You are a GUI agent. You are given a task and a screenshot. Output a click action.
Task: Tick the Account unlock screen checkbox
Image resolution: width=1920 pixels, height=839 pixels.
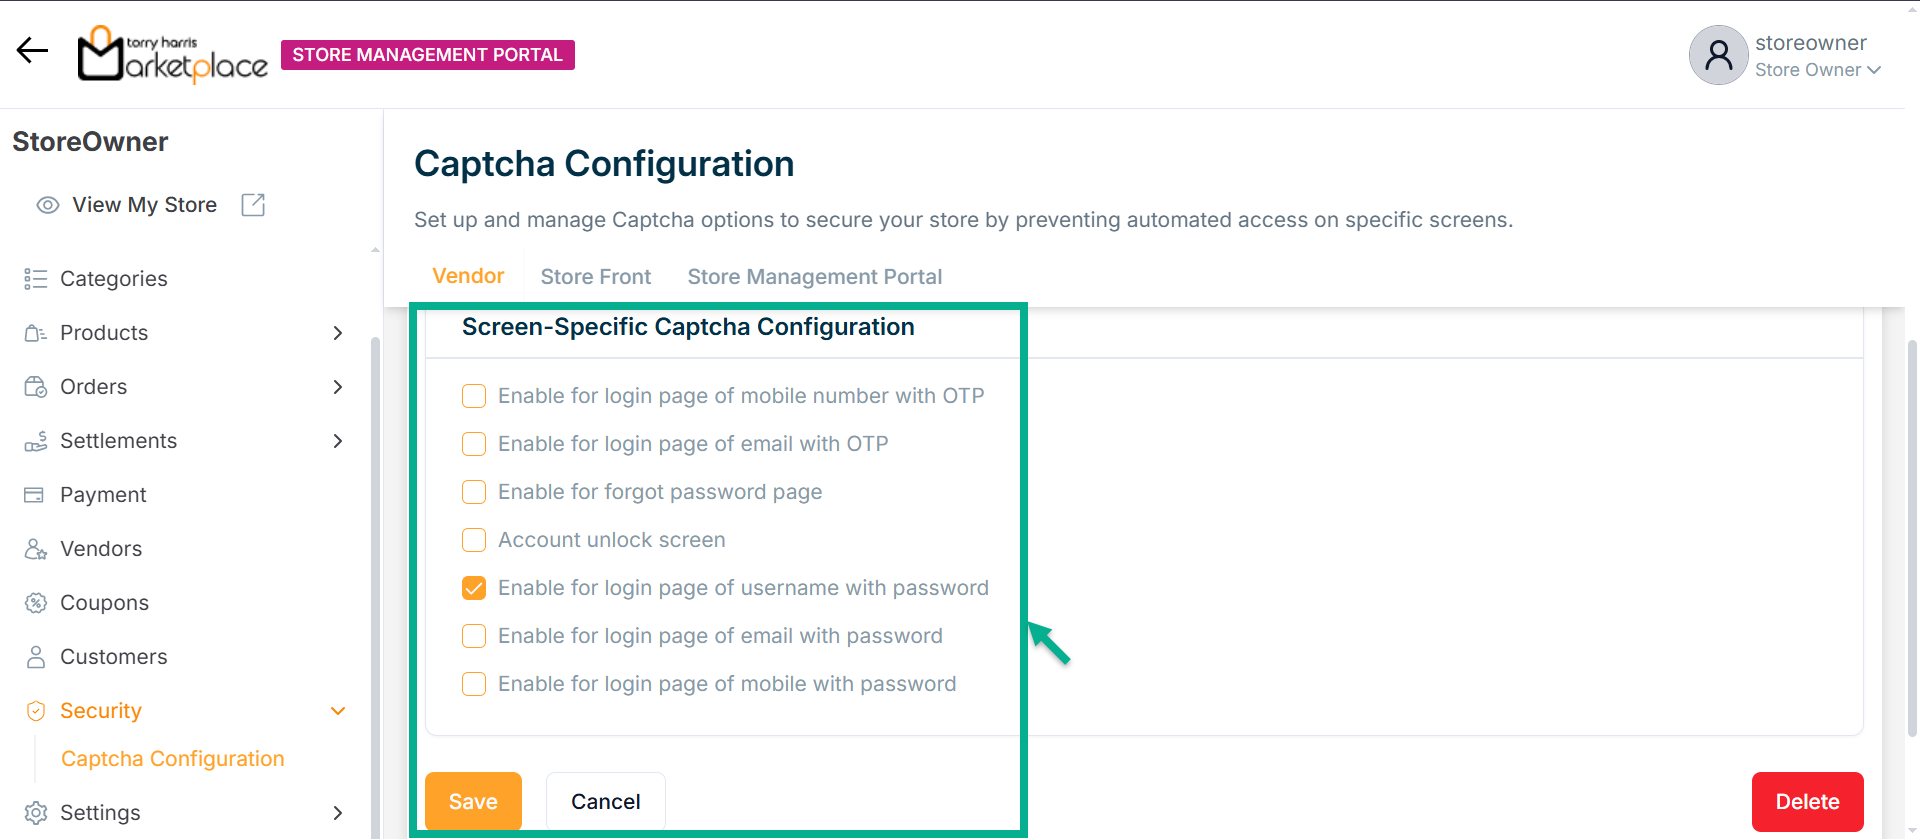[474, 540]
